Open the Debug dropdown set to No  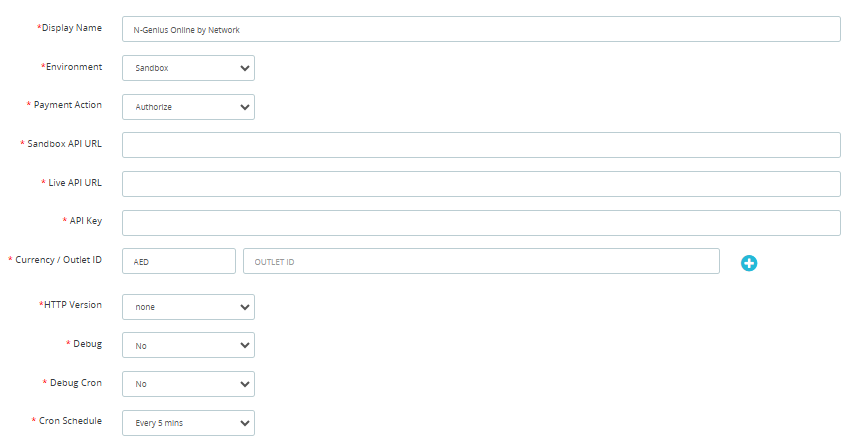(x=188, y=345)
